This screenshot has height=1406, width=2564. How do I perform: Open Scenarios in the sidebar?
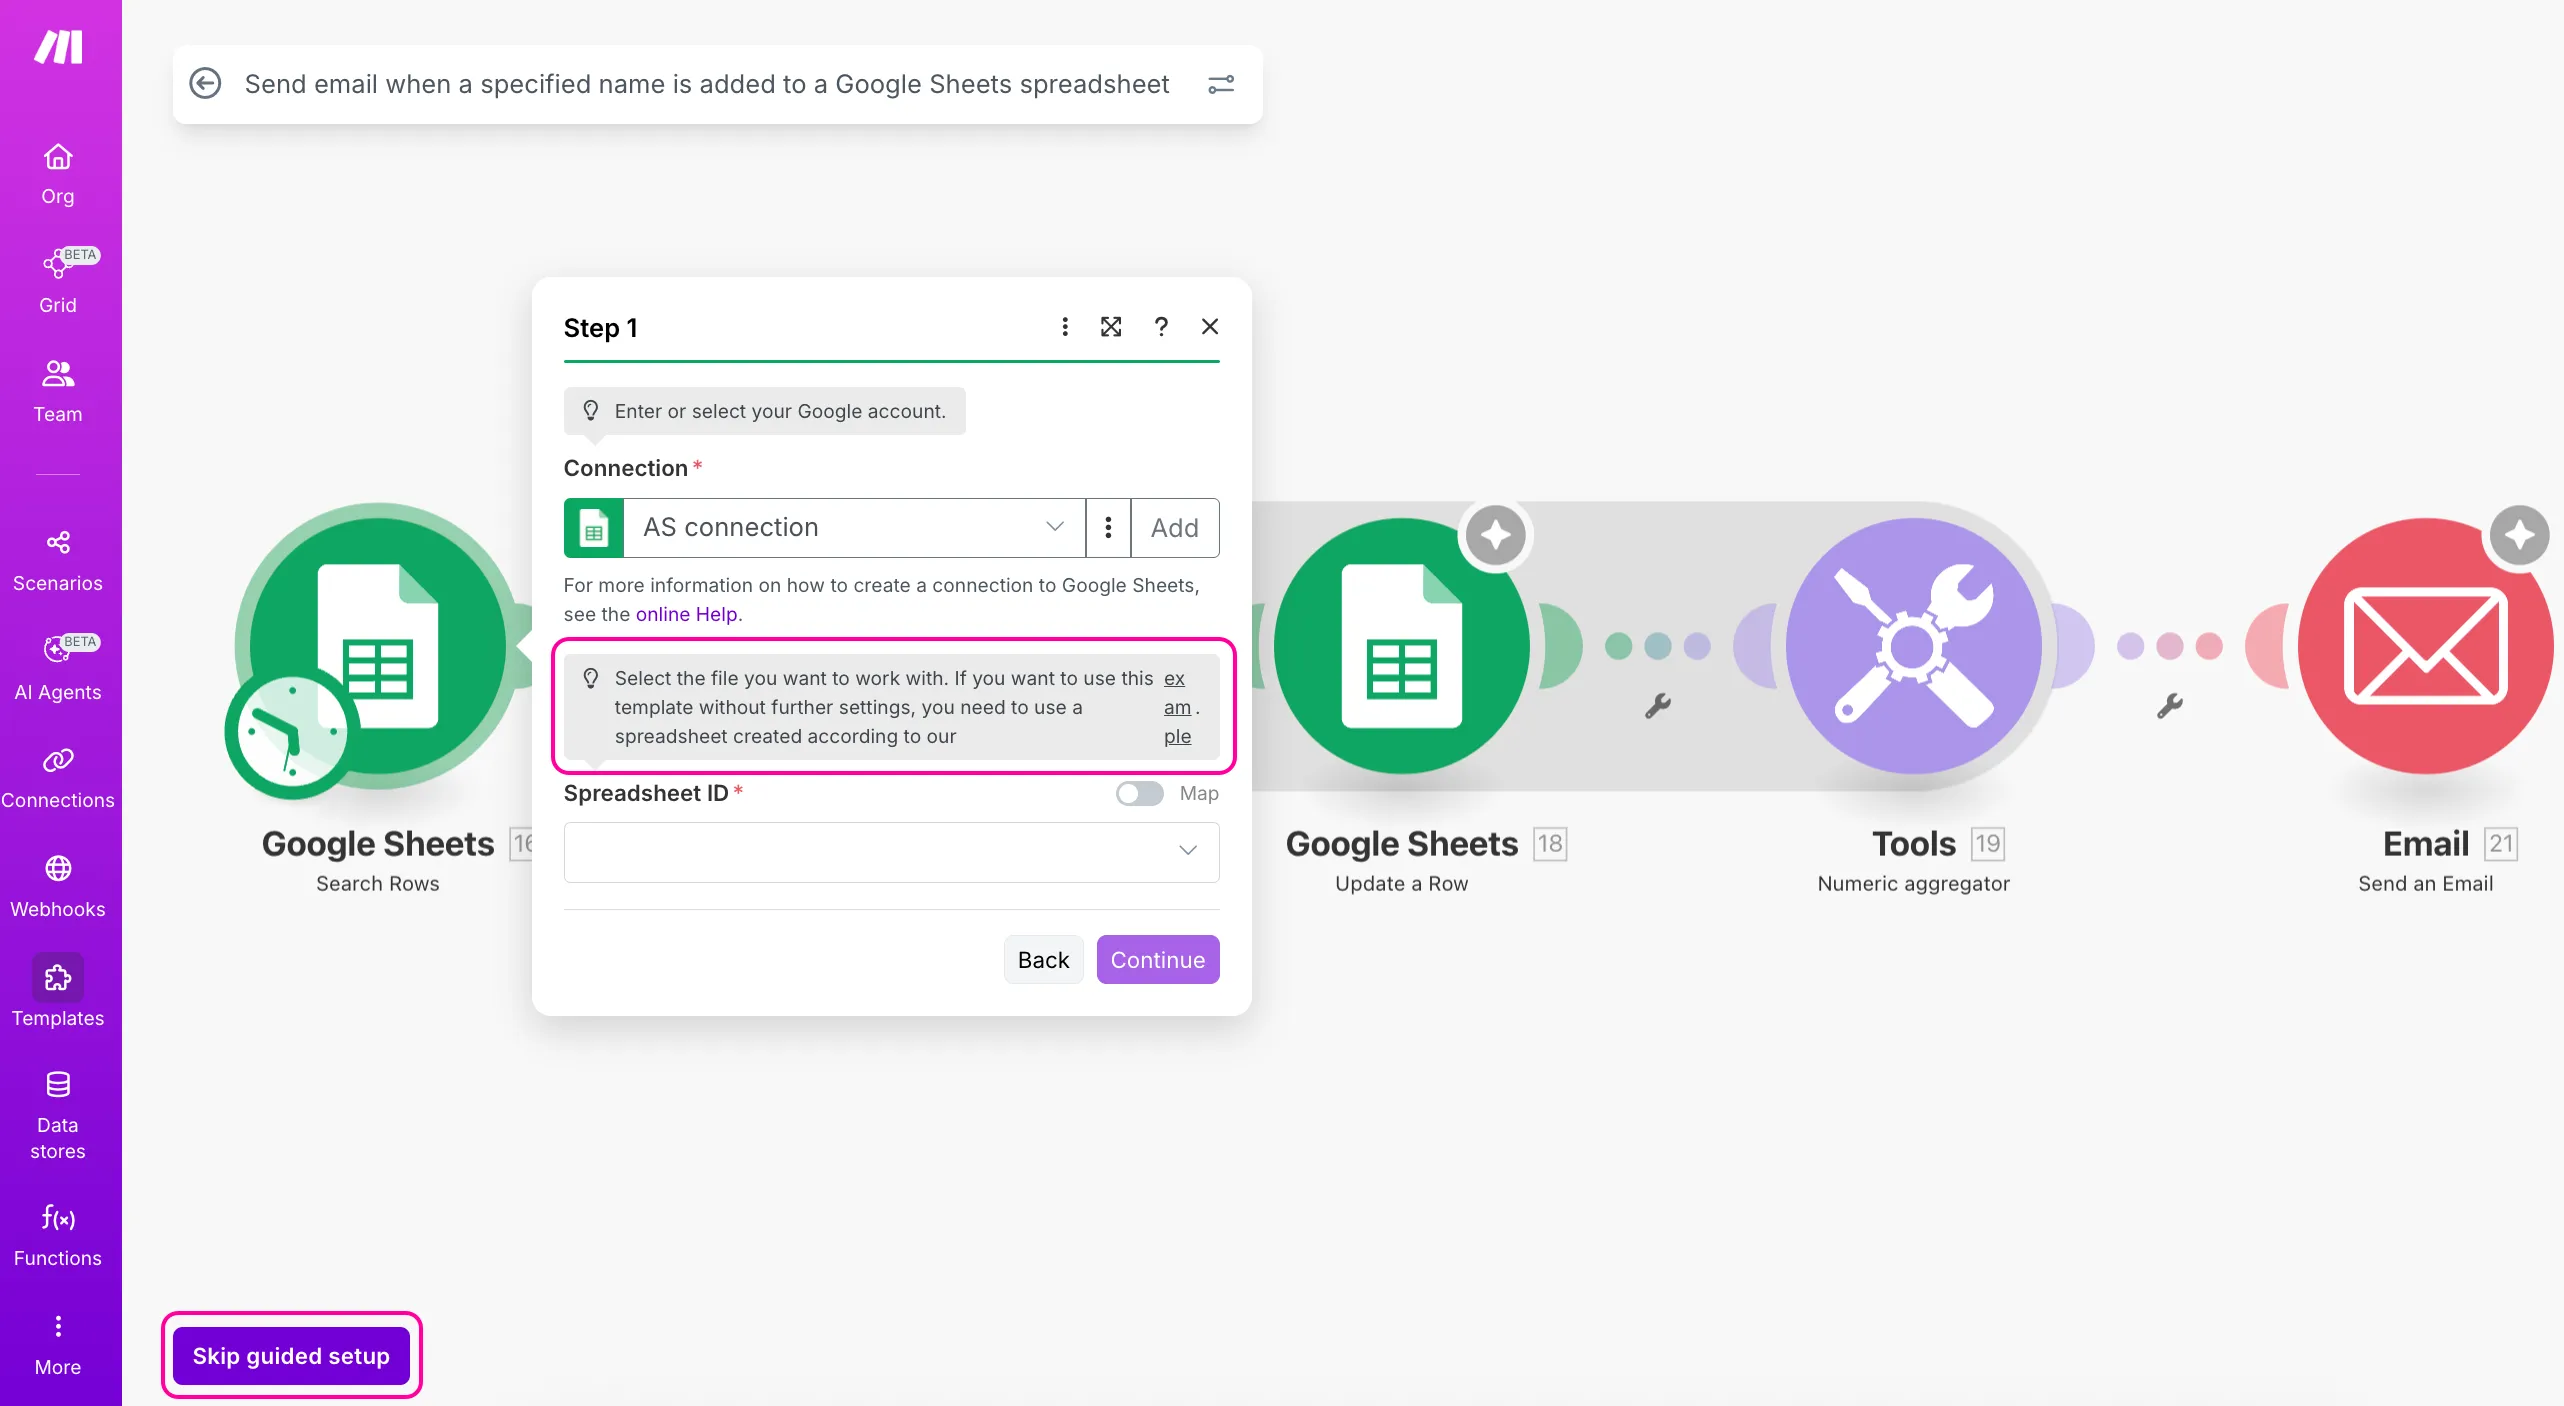click(58, 560)
